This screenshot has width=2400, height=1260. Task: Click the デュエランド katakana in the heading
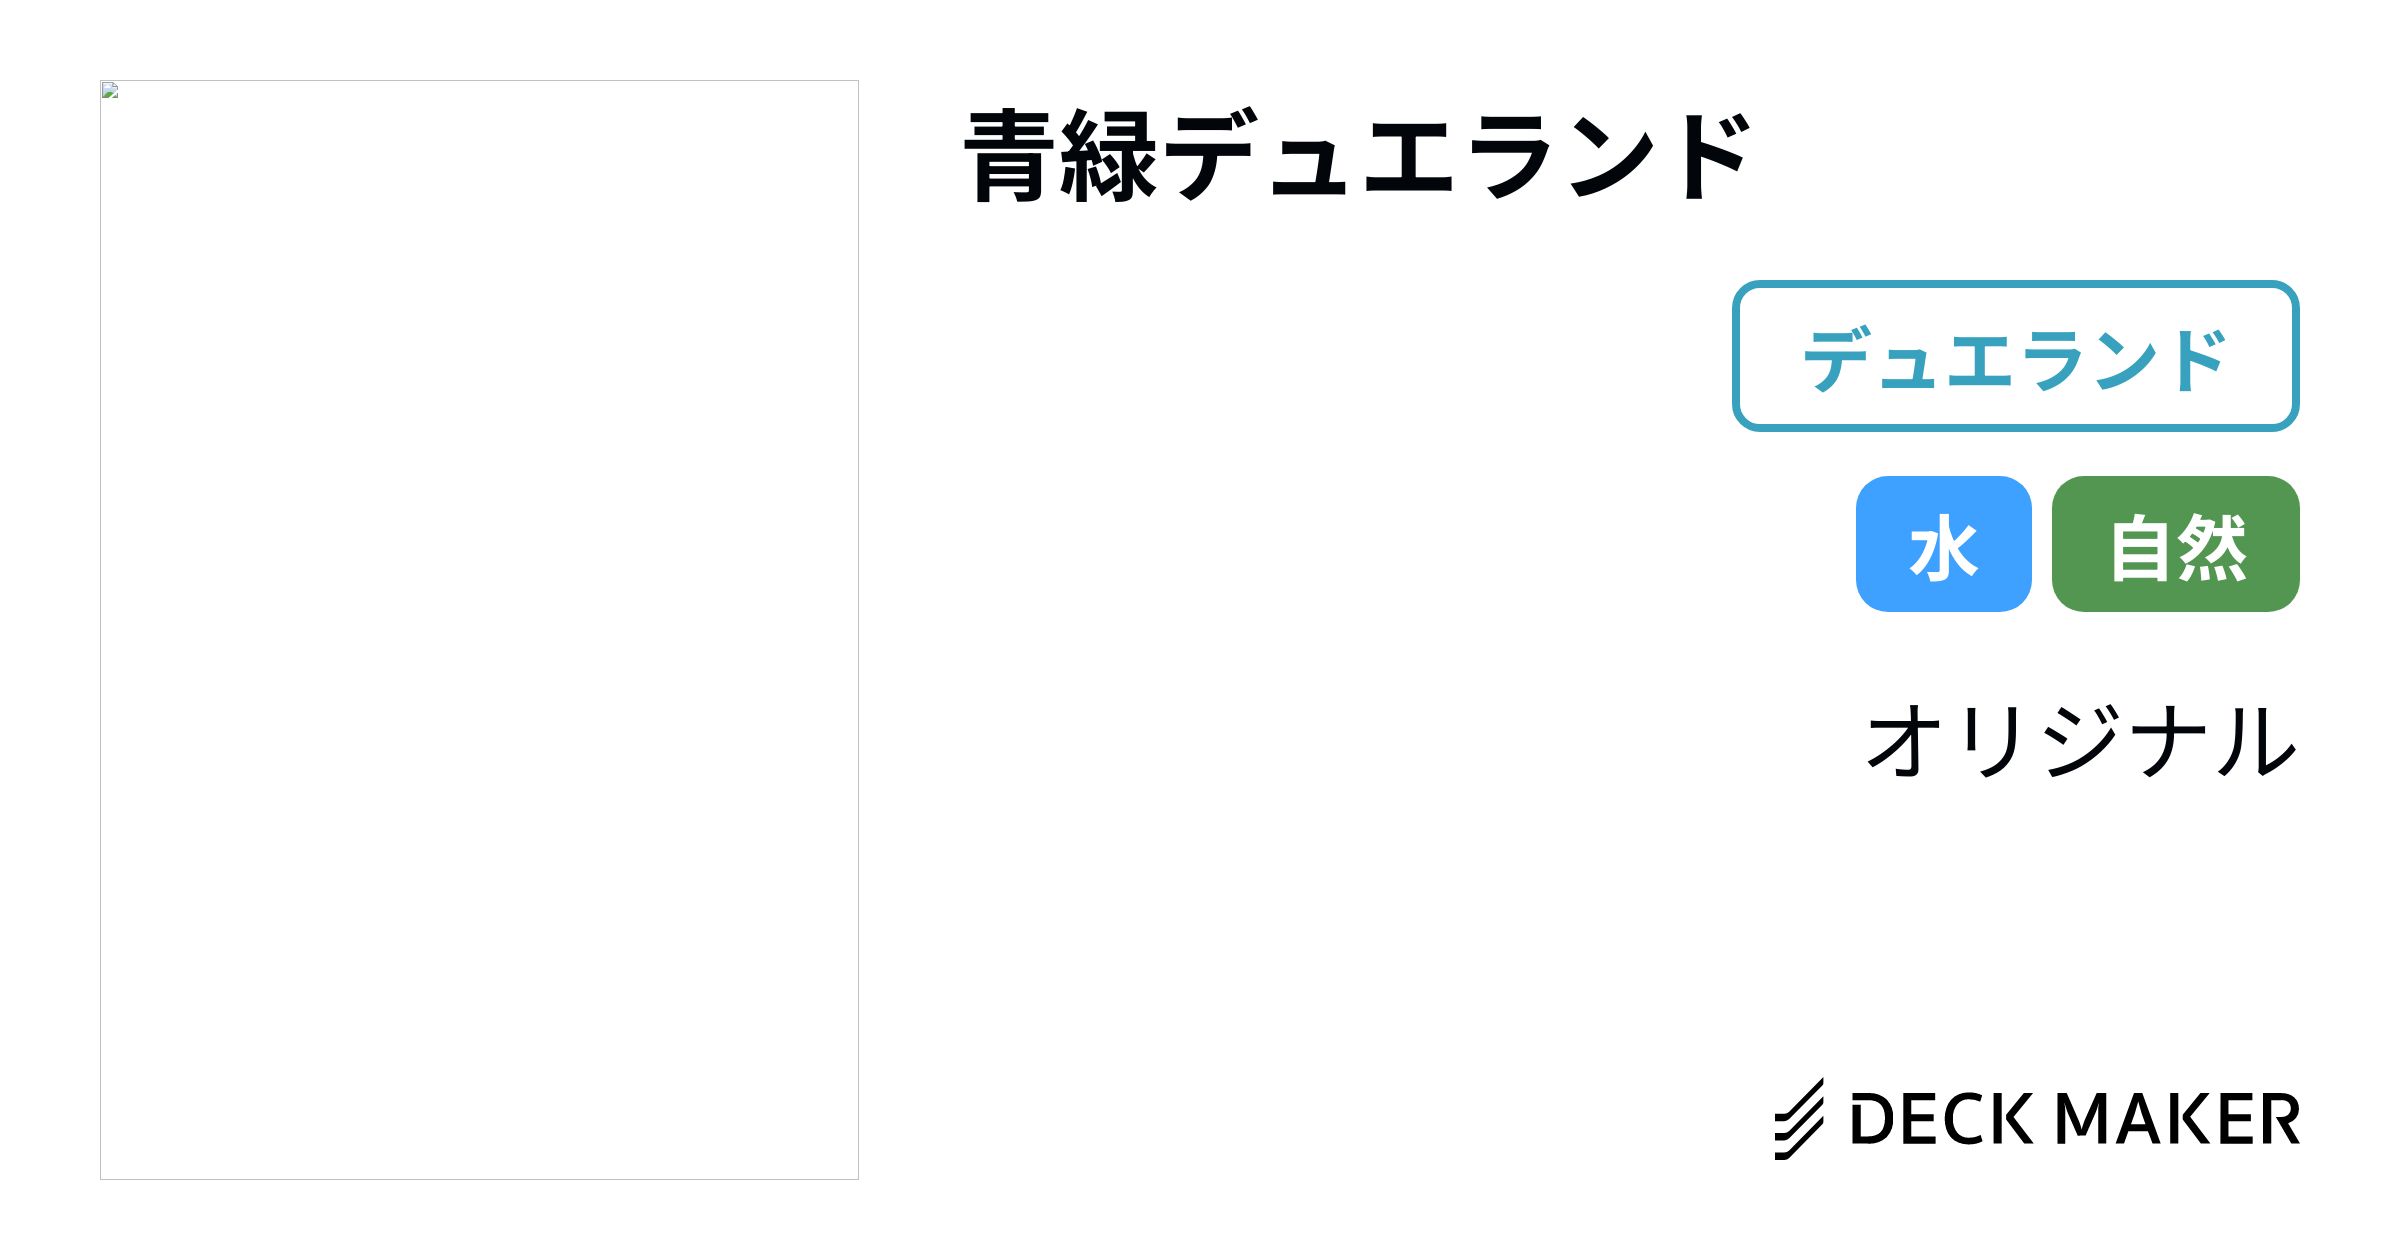coord(1457,157)
